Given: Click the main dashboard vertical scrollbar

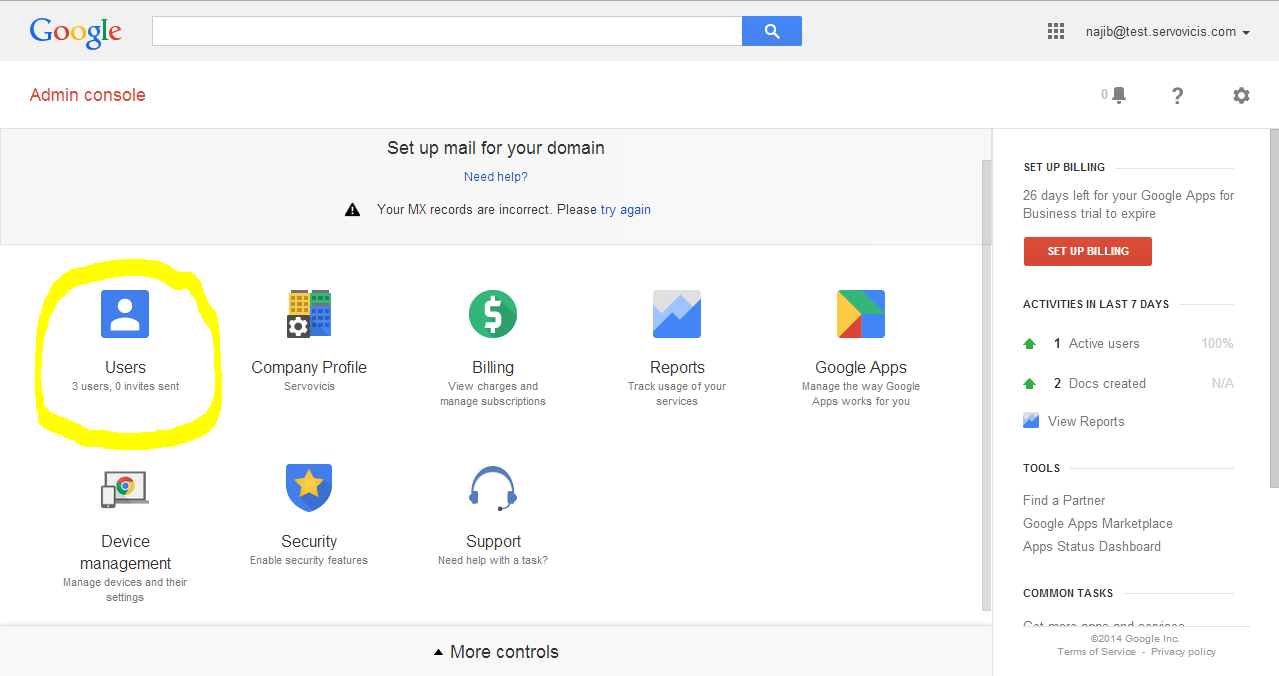Looking at the screenshot, I should (x=987, y=385).
